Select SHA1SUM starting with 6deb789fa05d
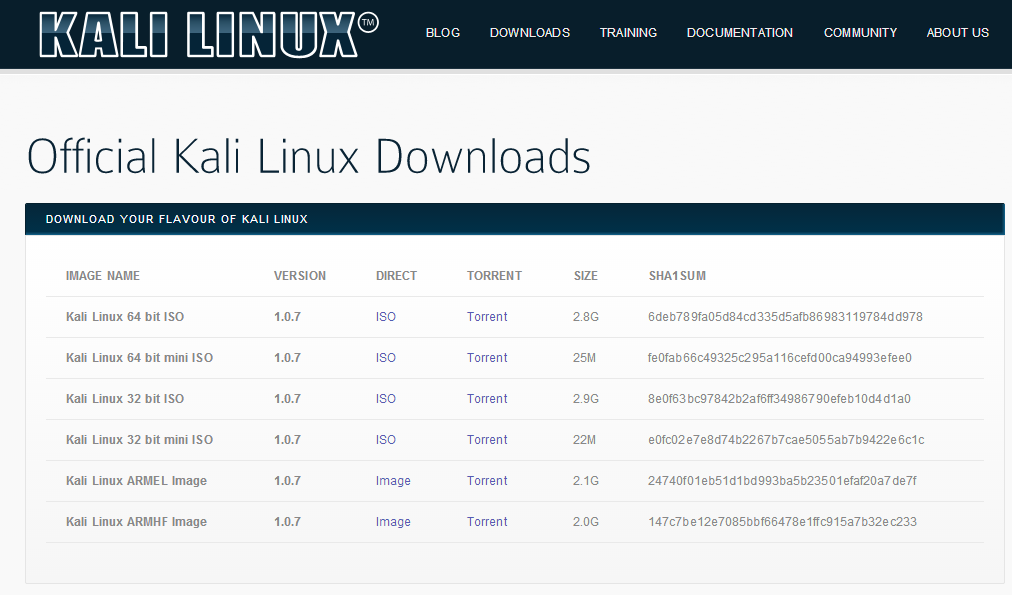This screenshot has width=1012, height=595. [785, 317]
